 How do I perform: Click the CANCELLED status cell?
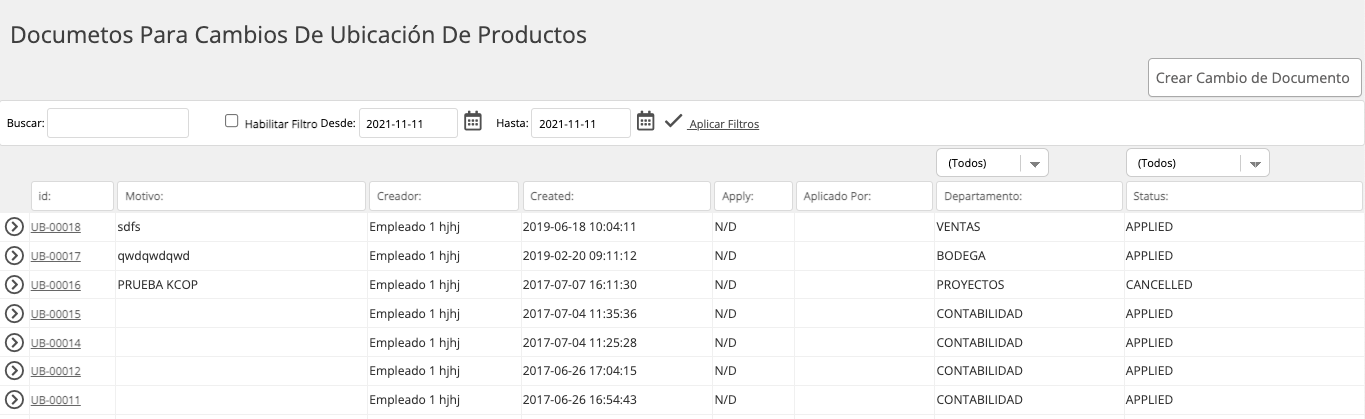click(x=1159, y=285)
